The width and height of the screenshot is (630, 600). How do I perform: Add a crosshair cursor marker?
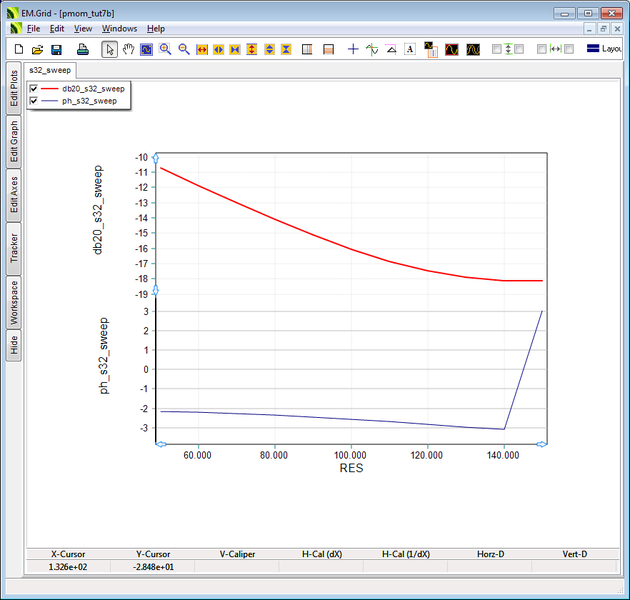[x=352, y=49]
